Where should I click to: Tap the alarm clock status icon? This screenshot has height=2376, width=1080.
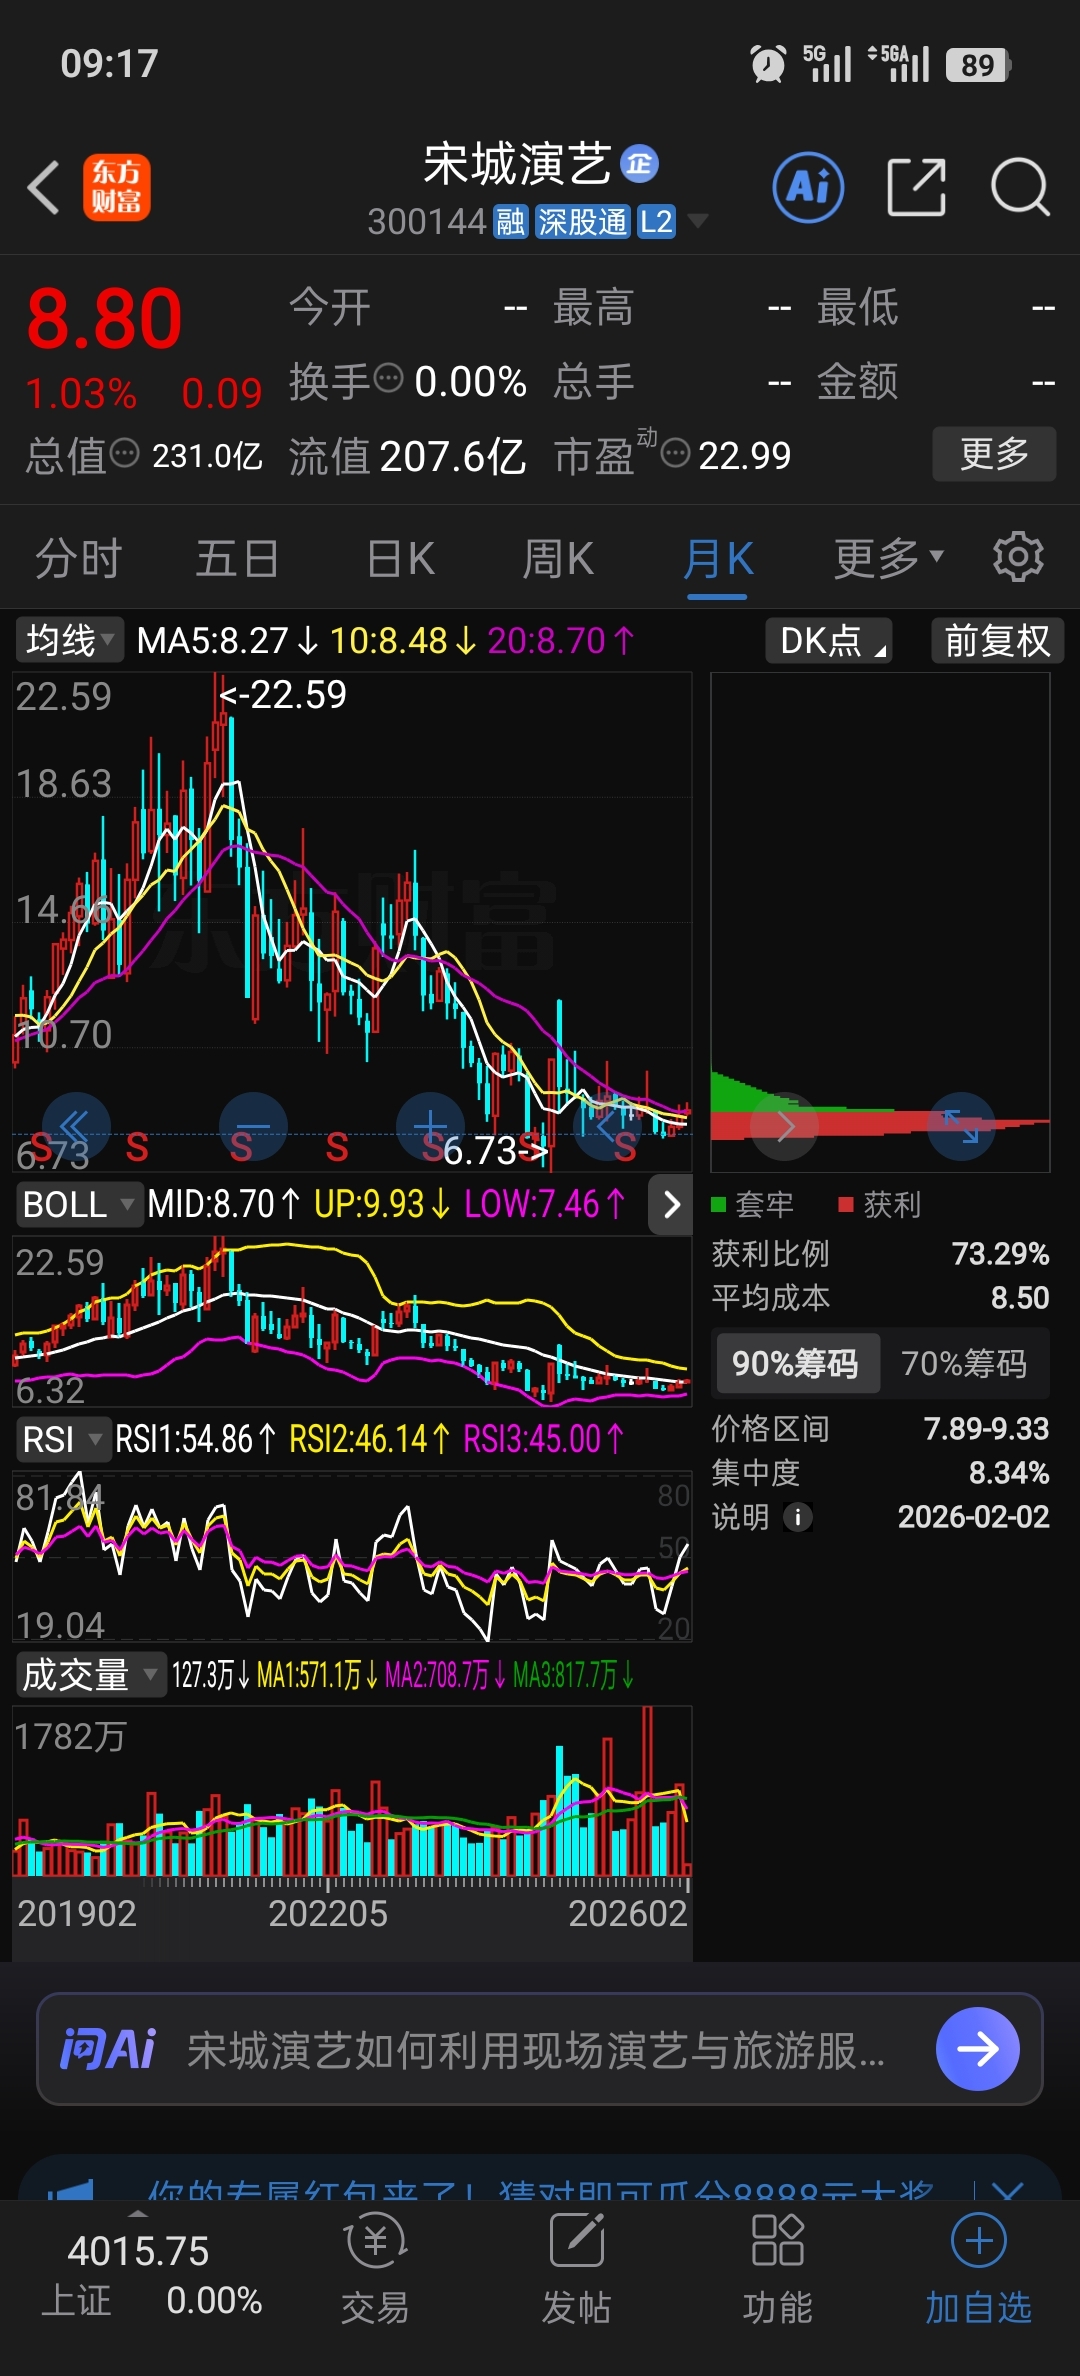pyautogui.click(x=768, y=65)
